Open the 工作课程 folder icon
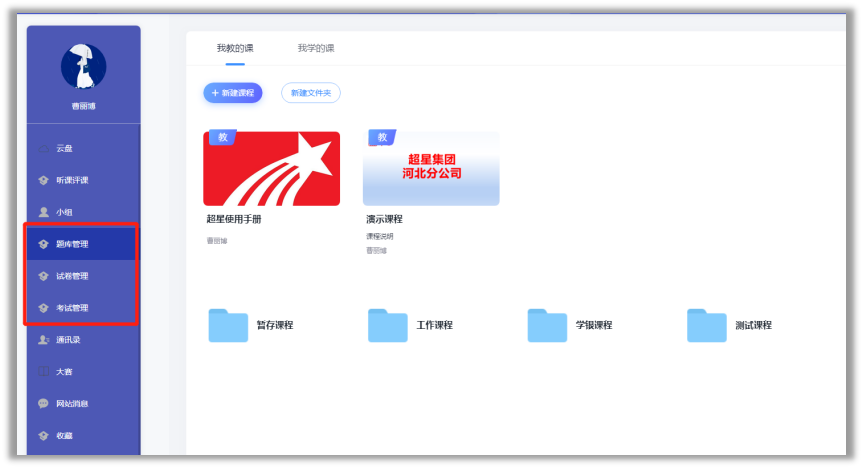The height and width of the screenshot is (468, 863). click(x=387, y=325)
